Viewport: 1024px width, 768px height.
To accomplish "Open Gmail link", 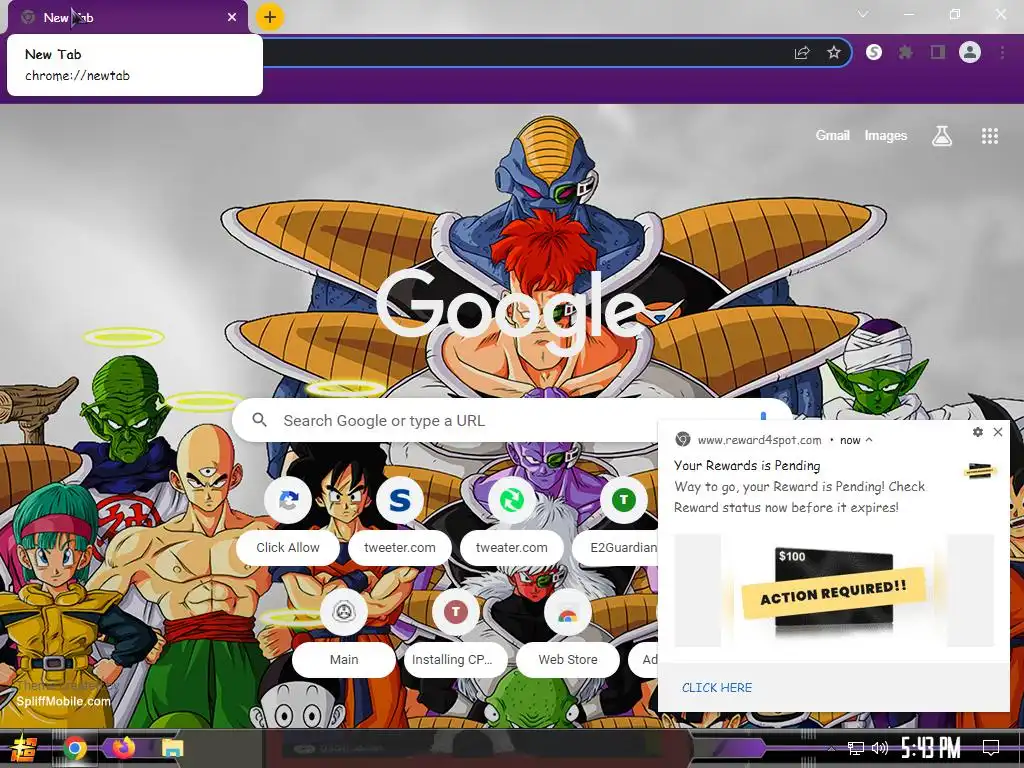I will point(833,135).
